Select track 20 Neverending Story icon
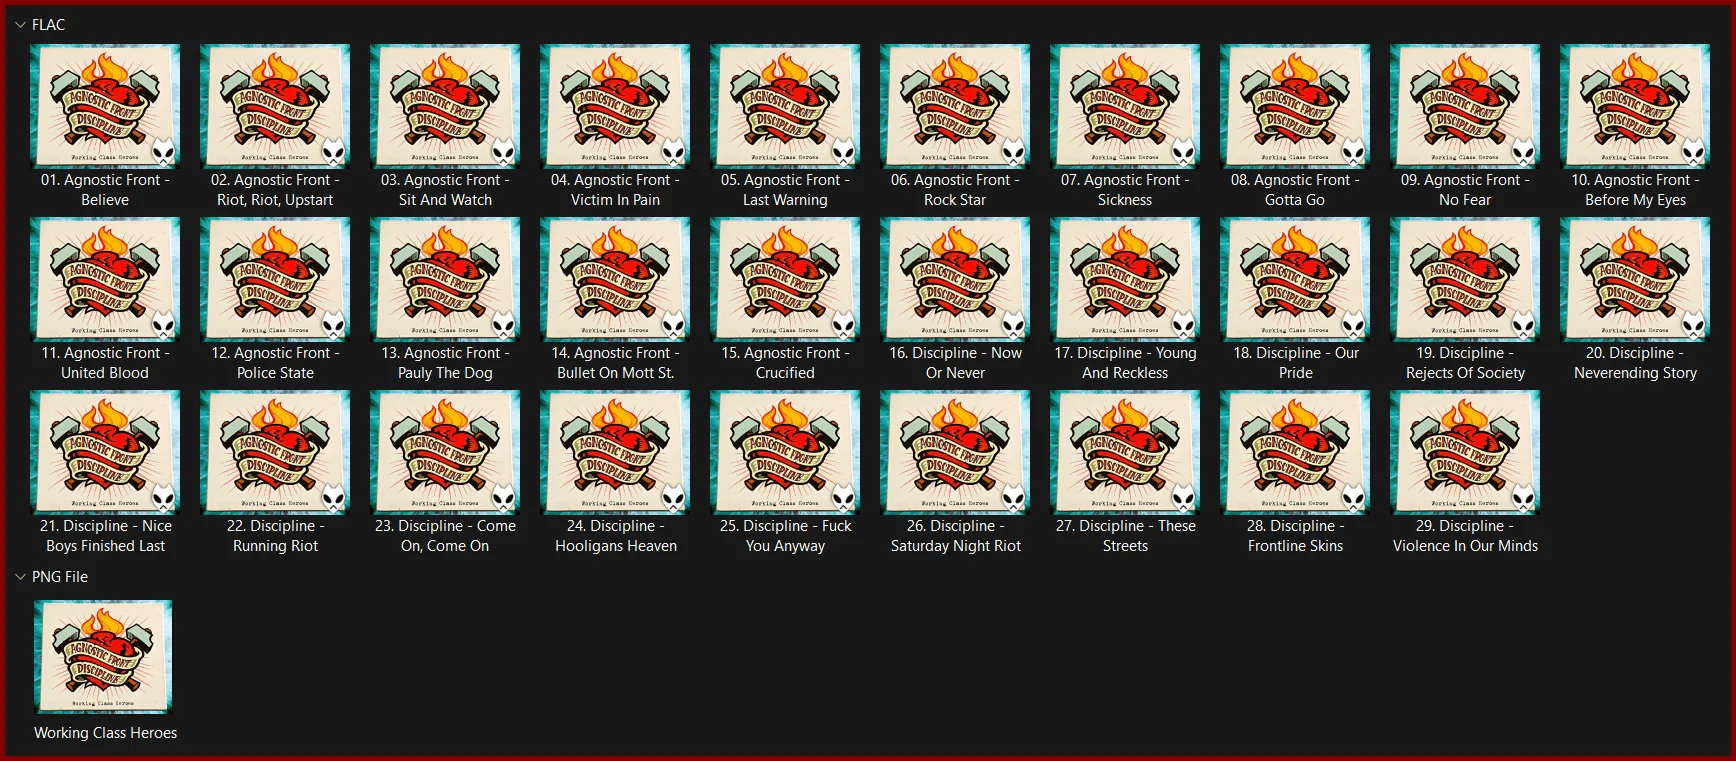1736x761 pixels. pos(1635,279)
